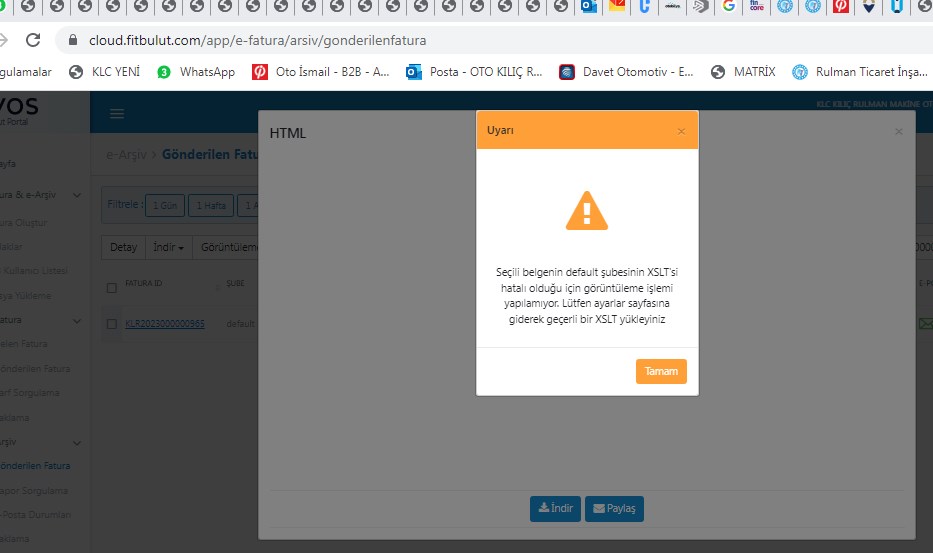Click the İndir download button in HTML modal
Image resolution: width=933 pixels, height=553 pixels.
[555, 508]
